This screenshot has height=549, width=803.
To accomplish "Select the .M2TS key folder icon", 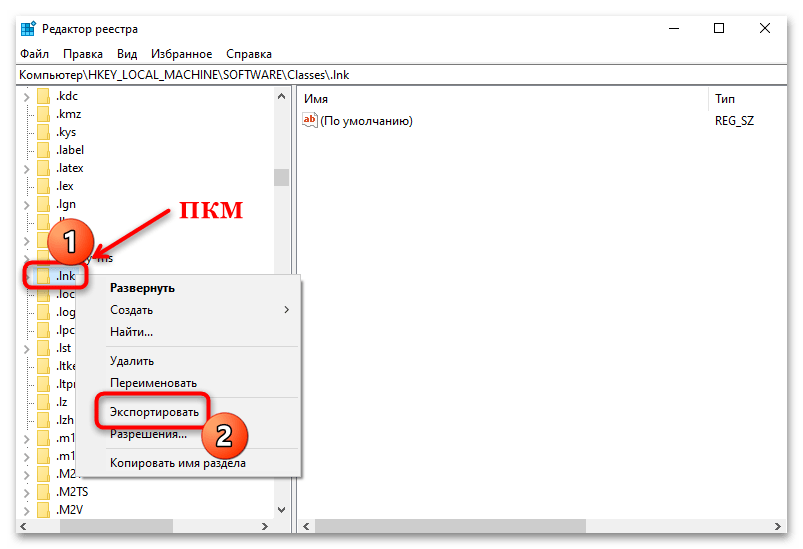I will point(44,492).
